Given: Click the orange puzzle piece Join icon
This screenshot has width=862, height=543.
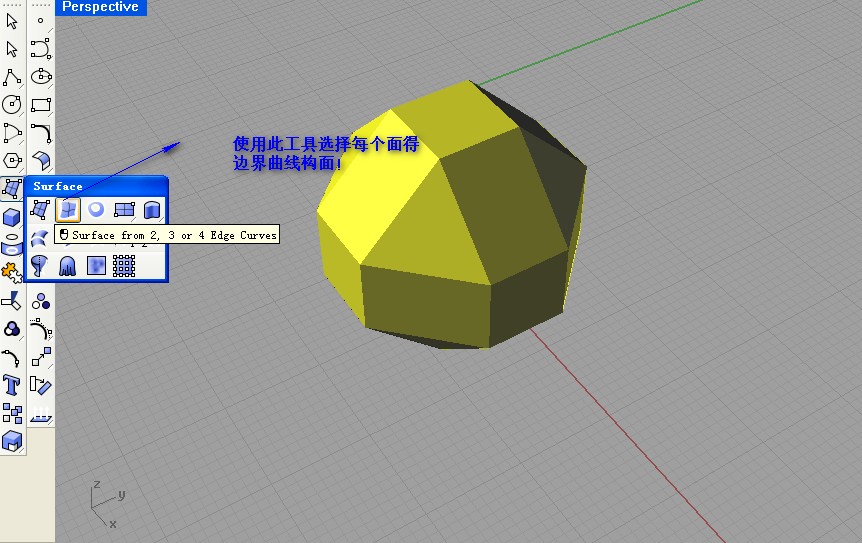Looking at the screenshot, I should click(12, 273).
